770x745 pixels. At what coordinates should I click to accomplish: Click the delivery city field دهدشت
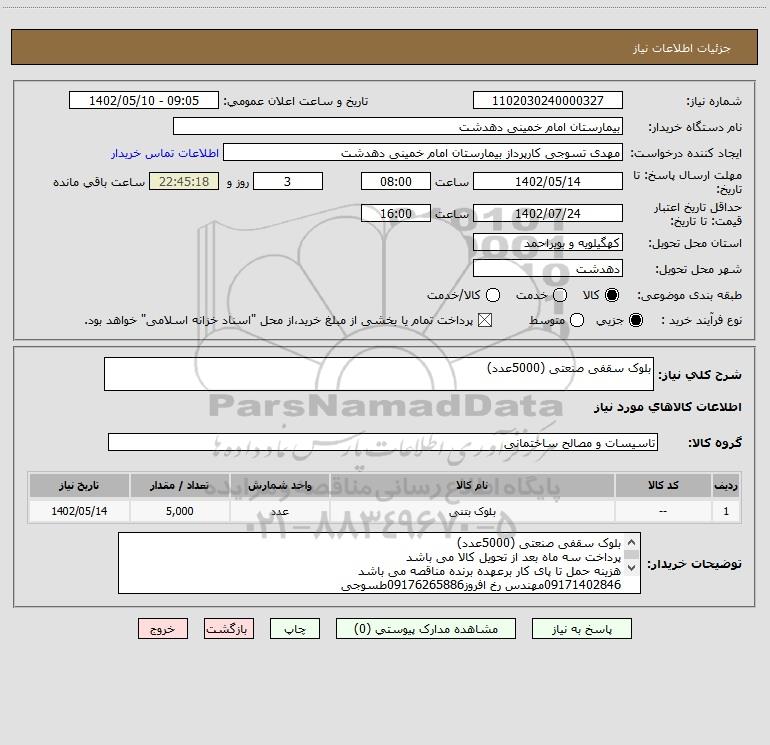pos(548,268)
